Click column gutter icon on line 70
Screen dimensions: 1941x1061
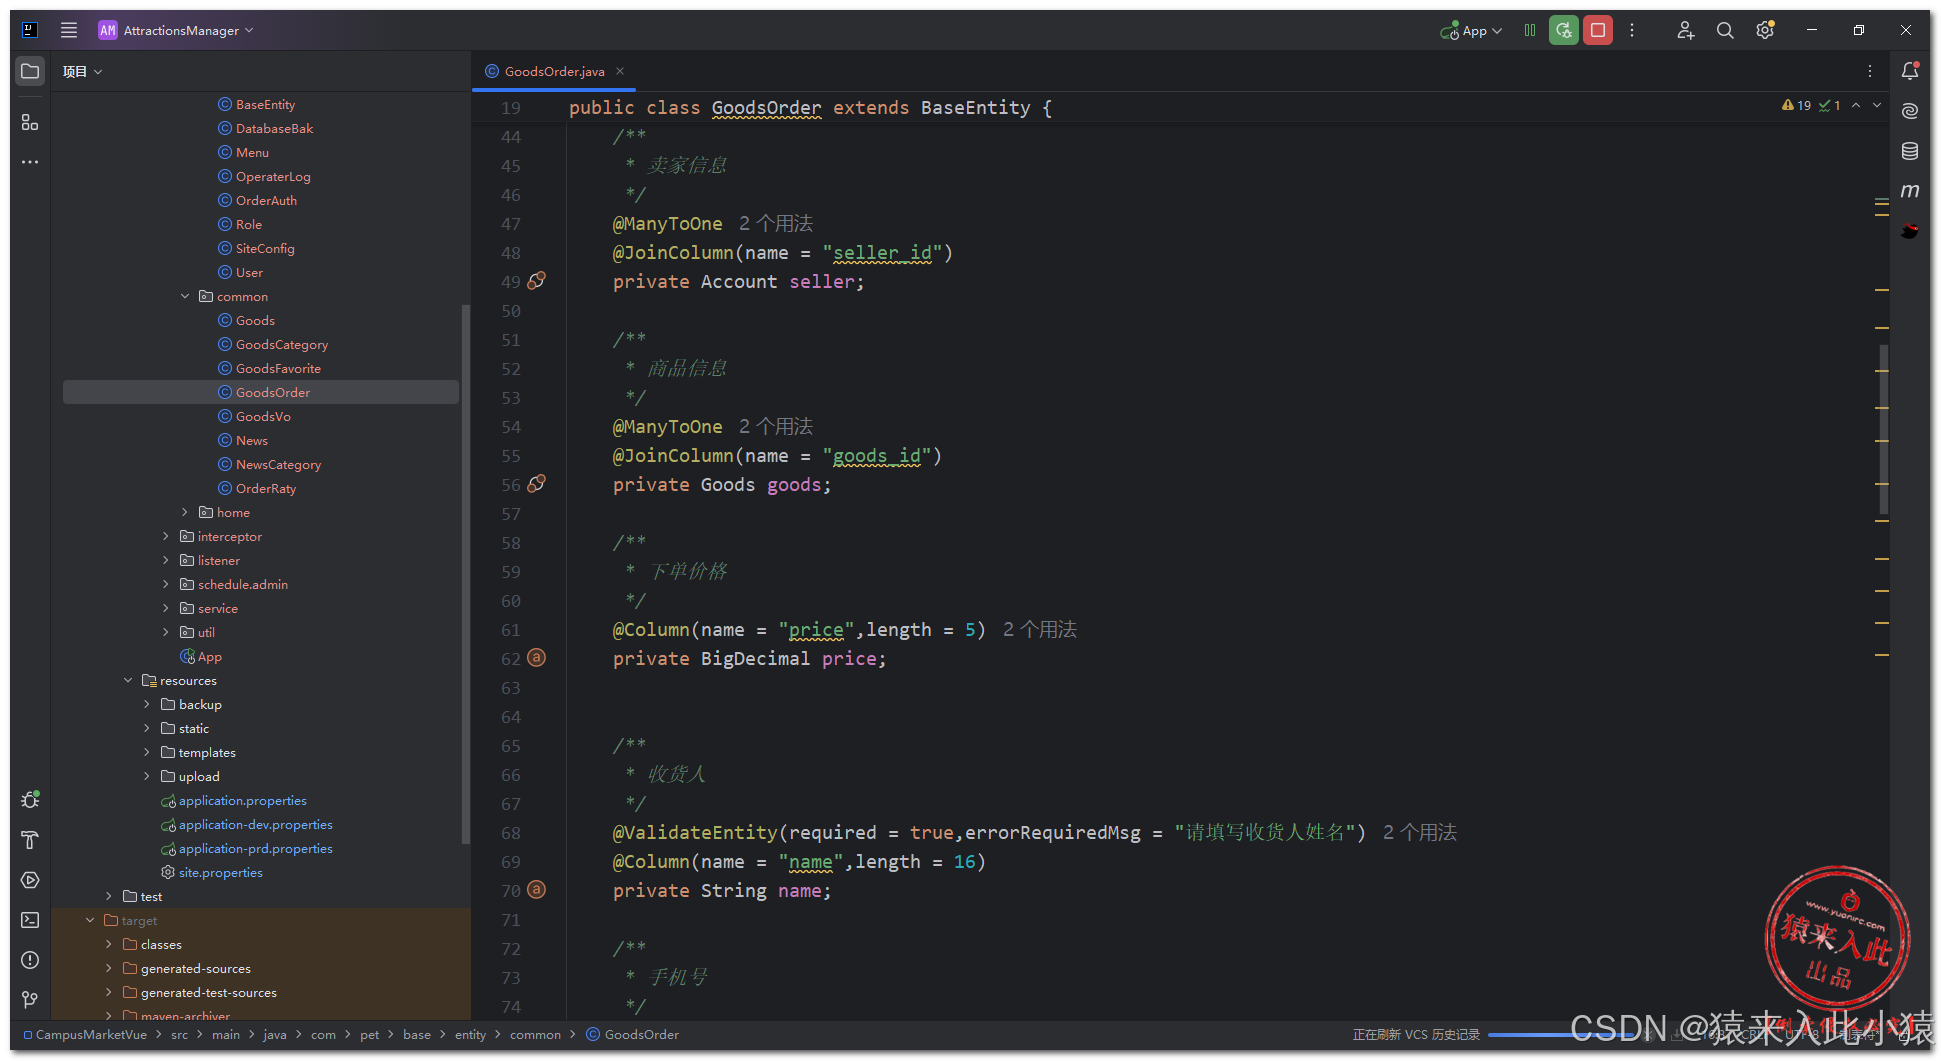click(537, 890)
